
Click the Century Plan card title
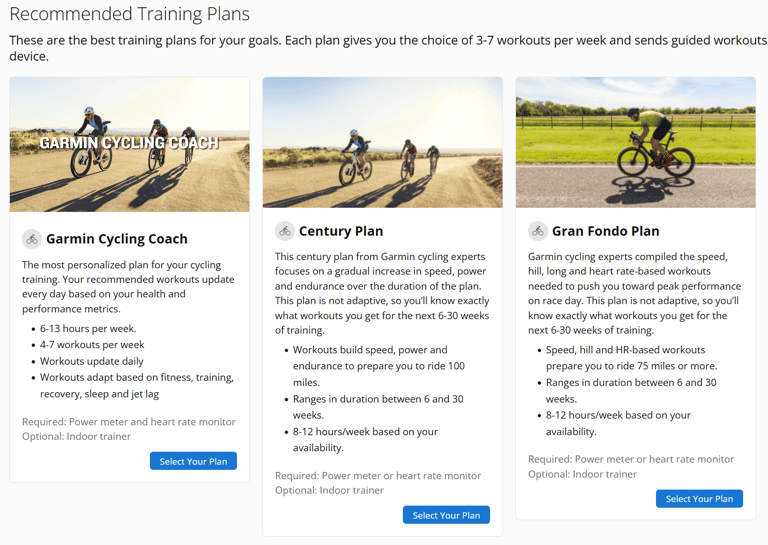pyautogui.click(x=341, y=231)
